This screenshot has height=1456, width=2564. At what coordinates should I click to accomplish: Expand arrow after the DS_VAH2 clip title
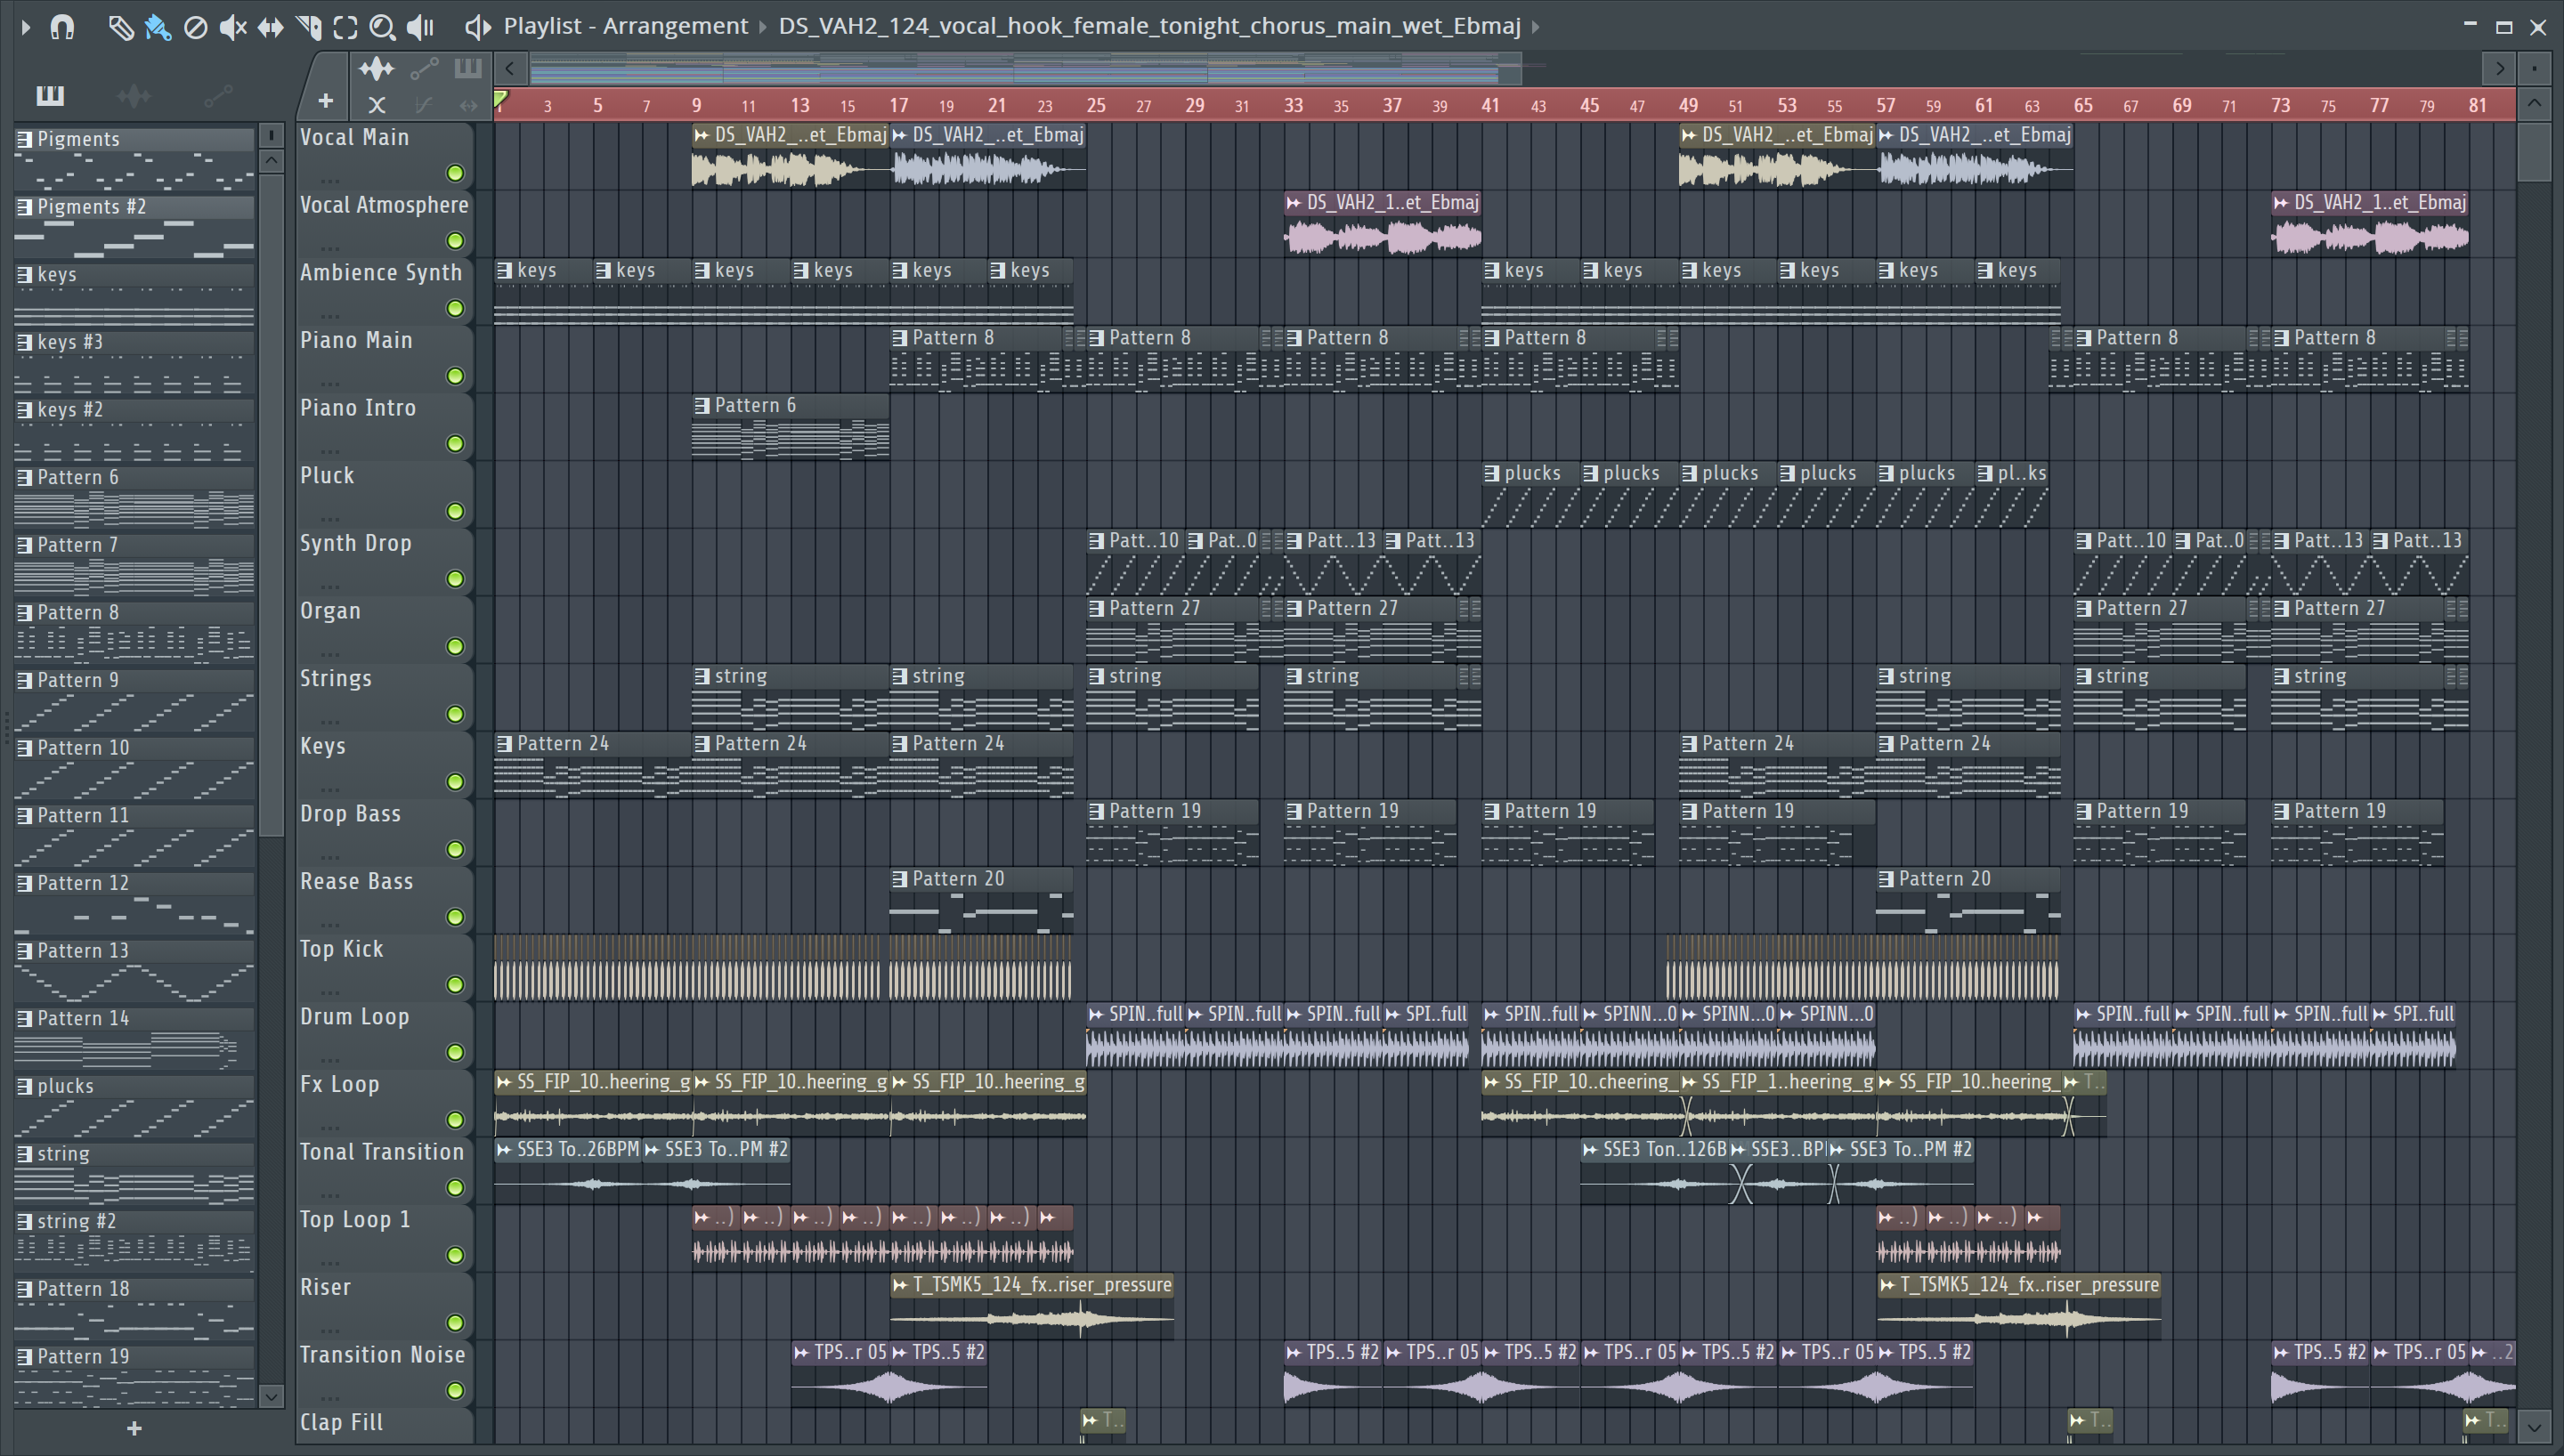click(1535, 26)
